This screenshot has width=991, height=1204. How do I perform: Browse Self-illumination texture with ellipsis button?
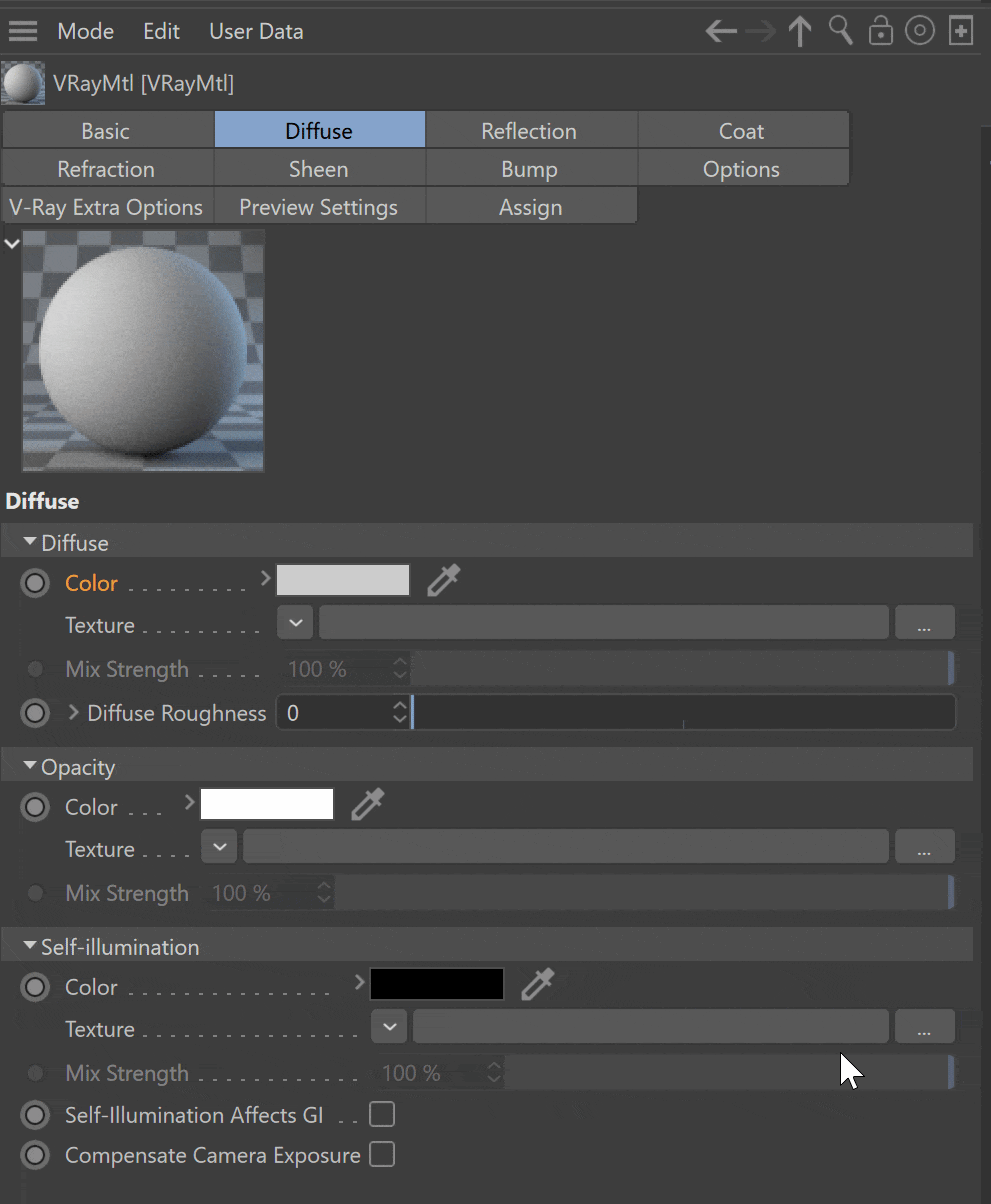click(924, 1027)
